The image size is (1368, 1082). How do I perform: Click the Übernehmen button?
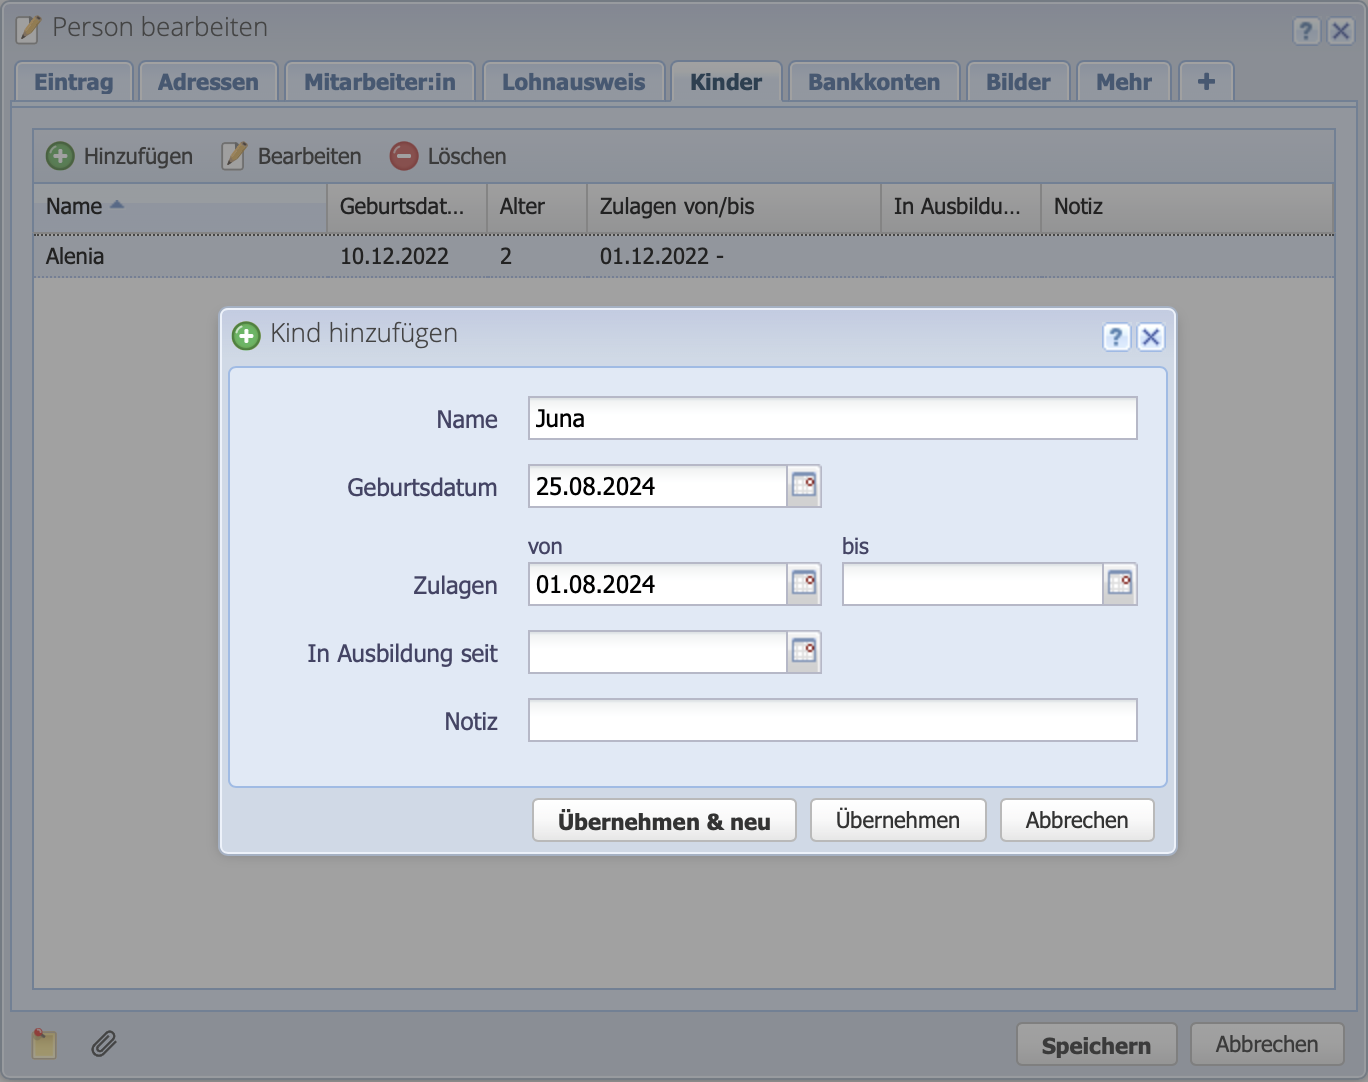[x=897, y=820]
